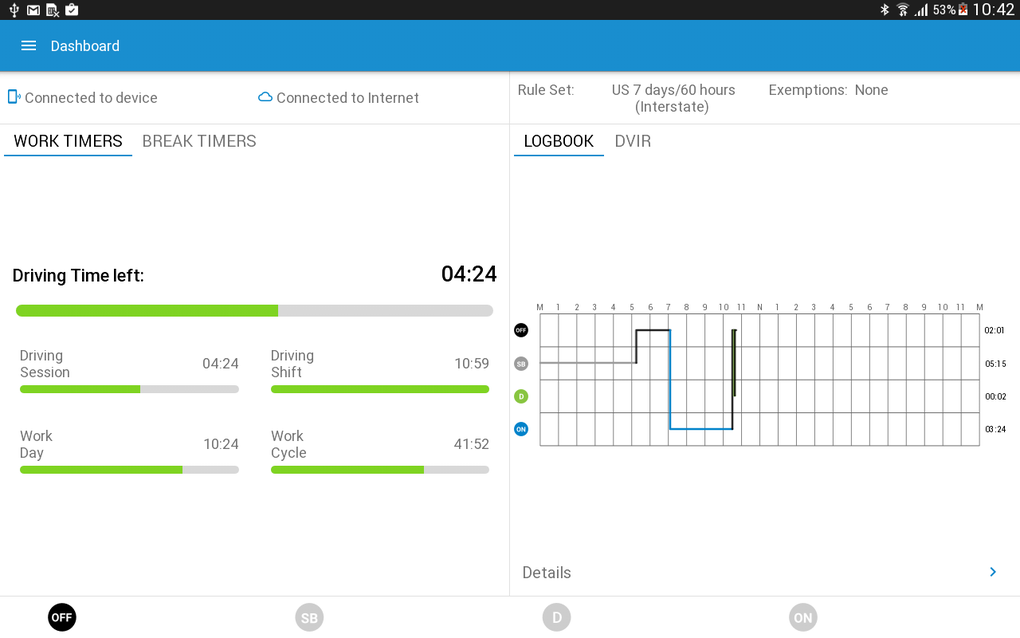Click the Dashboard title text
The width and height of the screenshot is (1020, 638).
click(x=85, y=46)
